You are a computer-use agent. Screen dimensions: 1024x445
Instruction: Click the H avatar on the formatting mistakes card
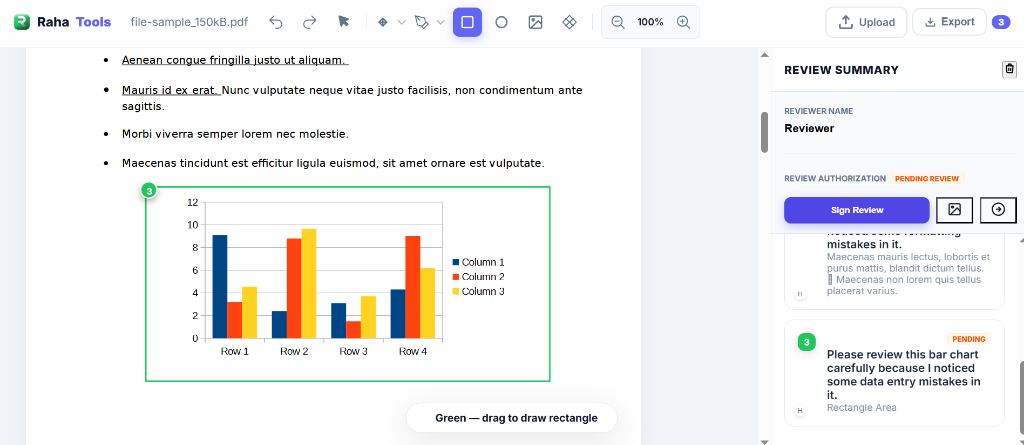coord(800,294)
